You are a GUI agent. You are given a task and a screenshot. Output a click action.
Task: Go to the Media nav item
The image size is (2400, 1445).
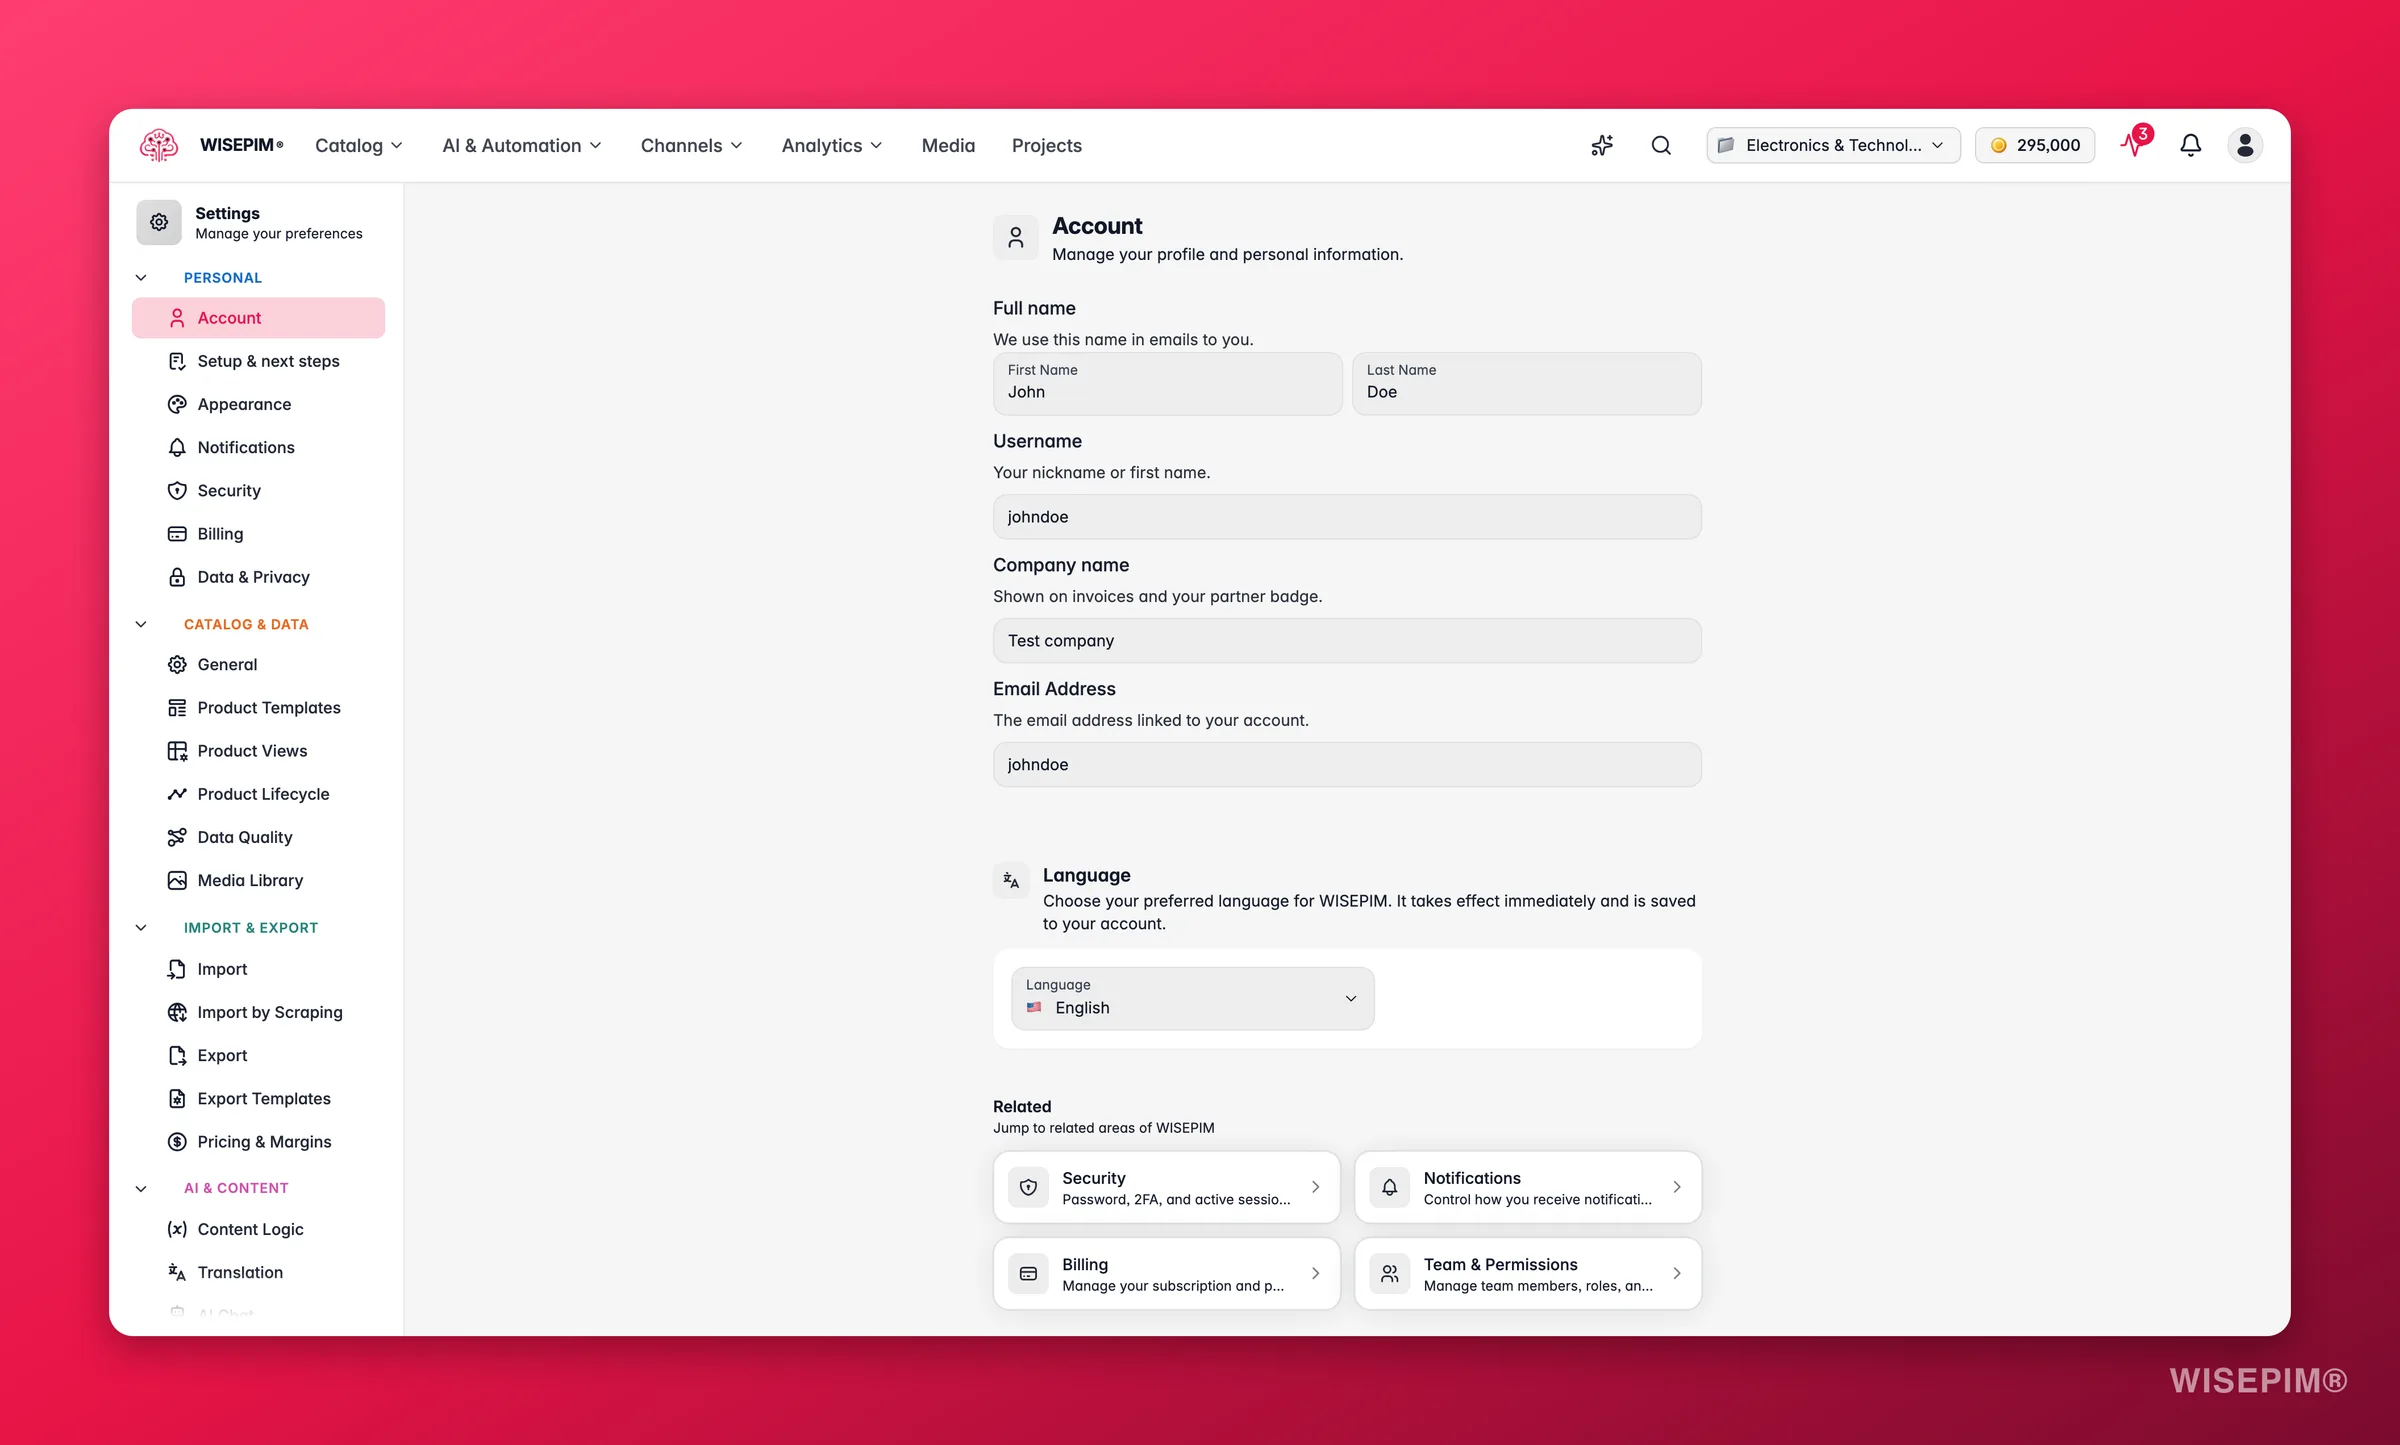948,145
